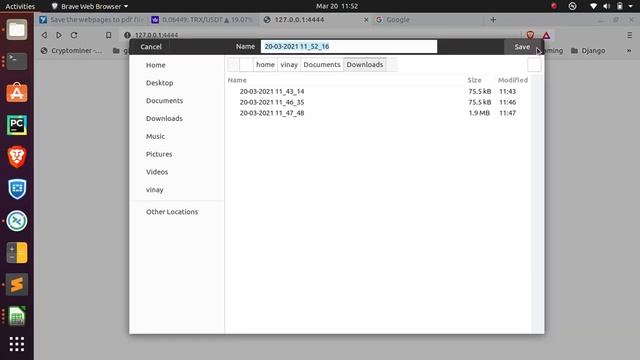This screenshot has height=360, width=640.
Task: Open Brave browser dock icon
Action: coord(17,157)
